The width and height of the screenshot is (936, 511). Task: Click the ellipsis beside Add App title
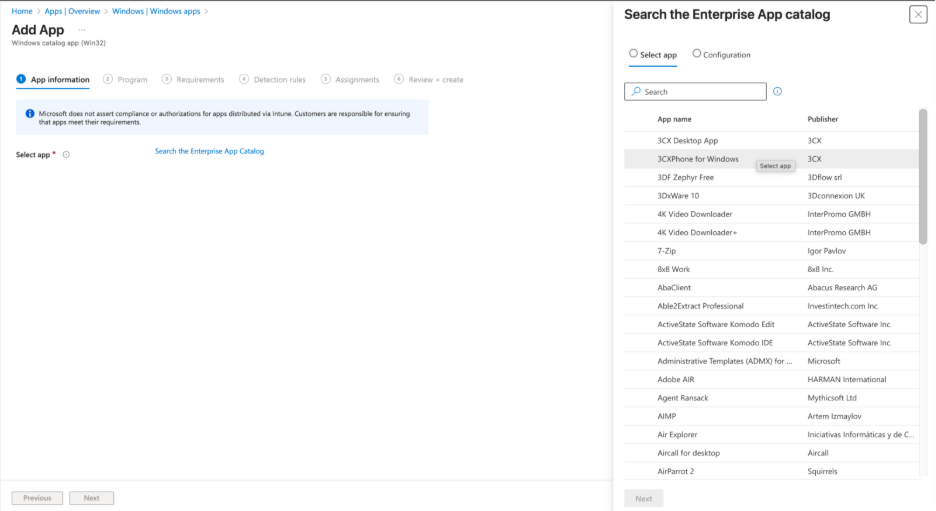82,30
